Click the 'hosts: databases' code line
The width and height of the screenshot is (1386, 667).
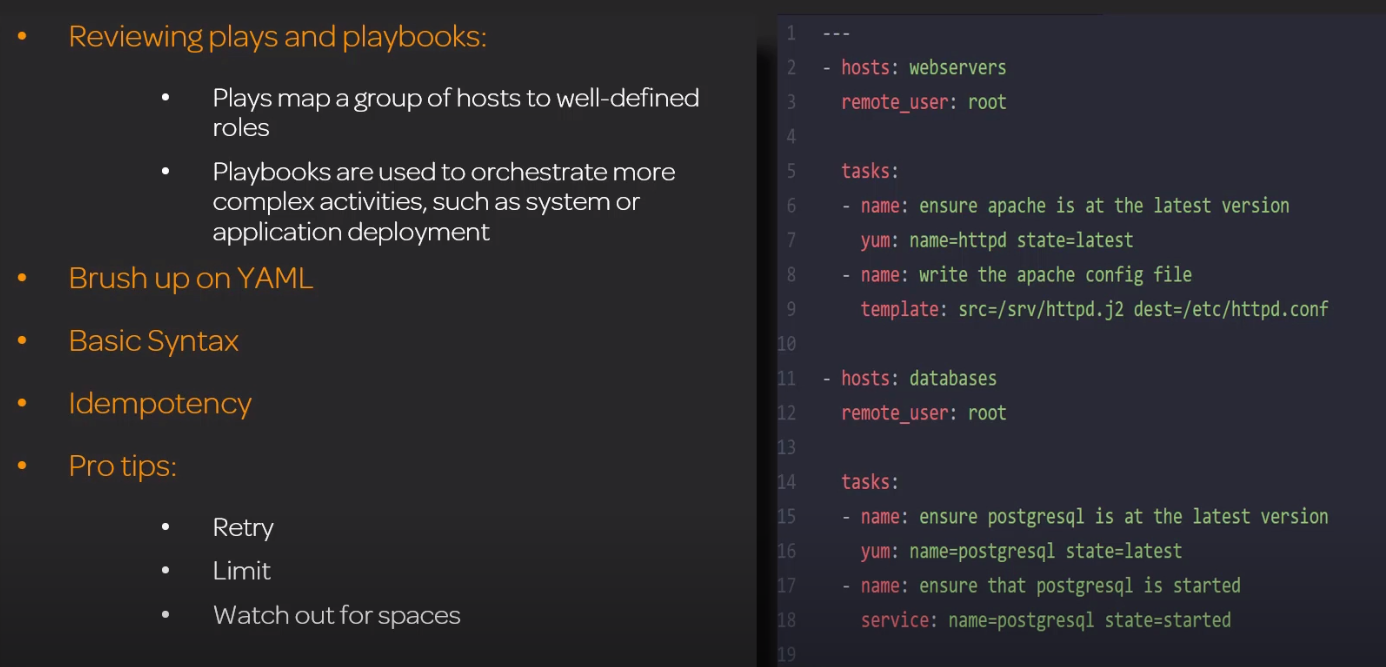pyautogui.click(x=918, y=378)
